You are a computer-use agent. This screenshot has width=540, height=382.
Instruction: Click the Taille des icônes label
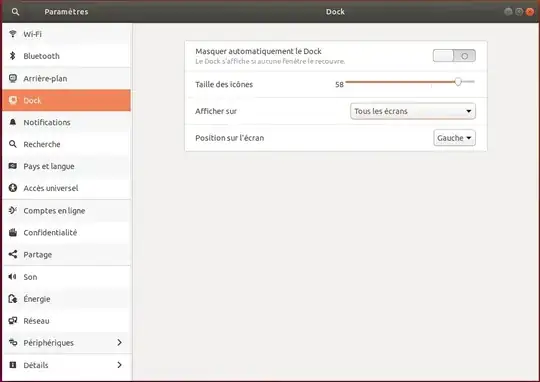click(x=224, y=84)
